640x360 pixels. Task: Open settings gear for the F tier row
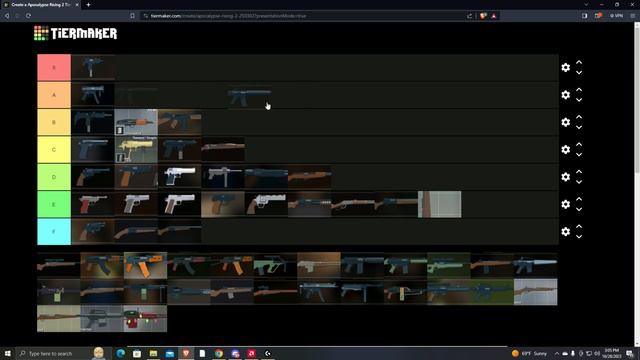[x=565, y=231]
